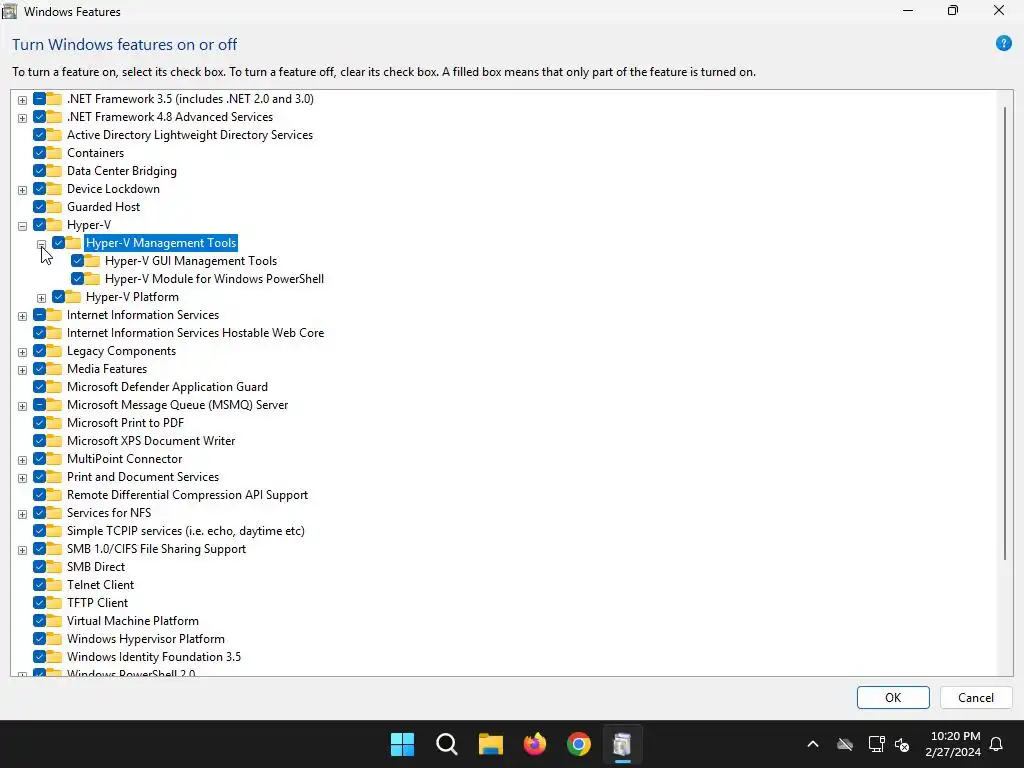This screenshot has width=1024, height=768.
Task: Click the Virtual Machine Platform folder icon
Action: (55, 621)
